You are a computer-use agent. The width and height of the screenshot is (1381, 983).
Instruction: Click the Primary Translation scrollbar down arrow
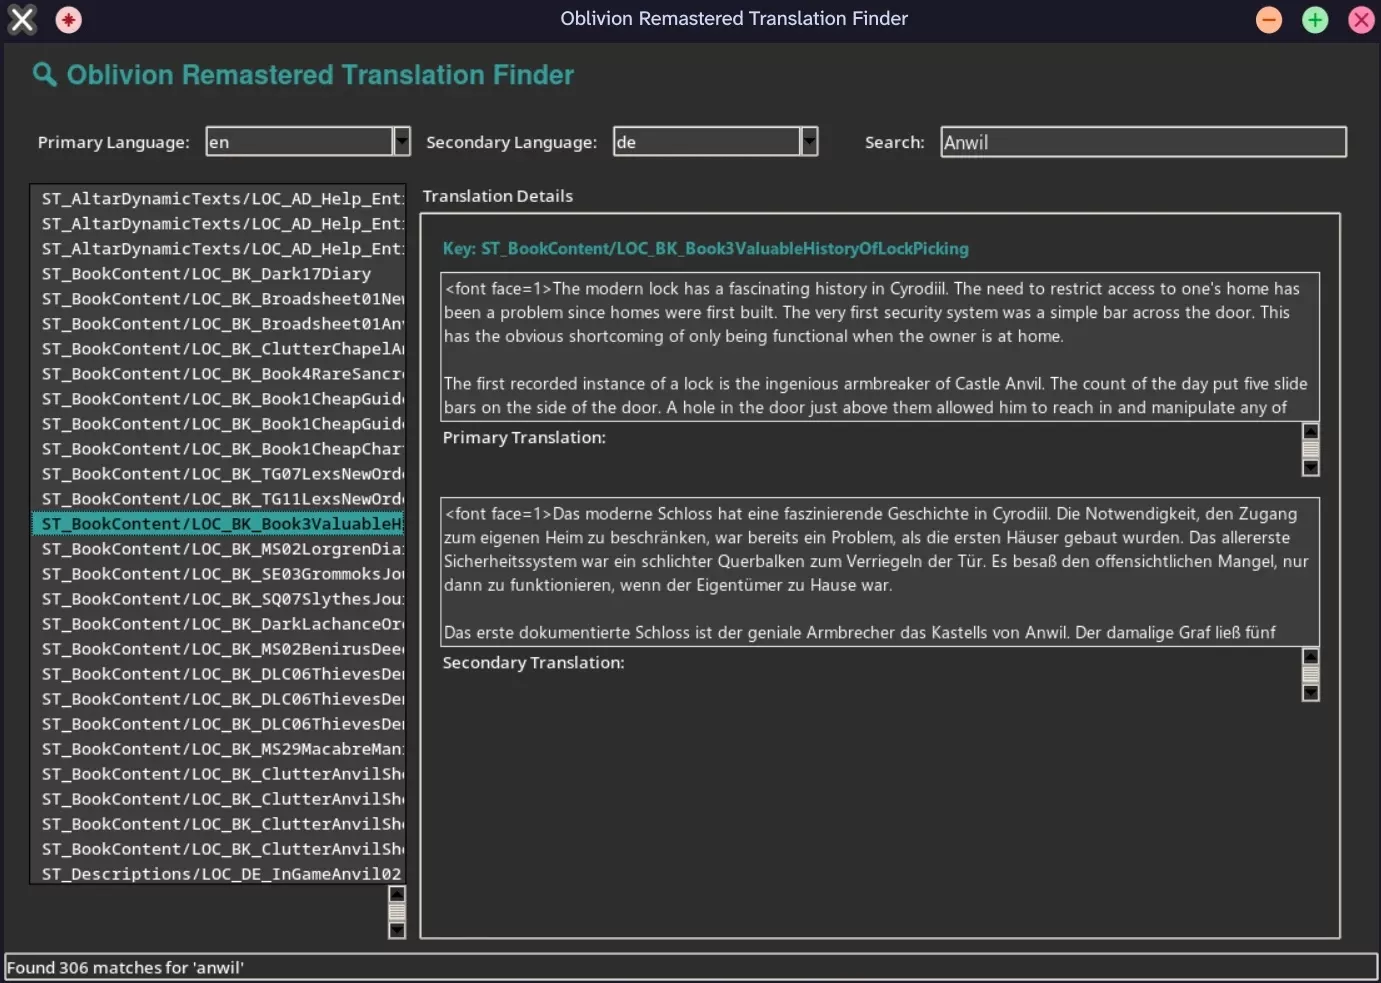click(1311, 467)
